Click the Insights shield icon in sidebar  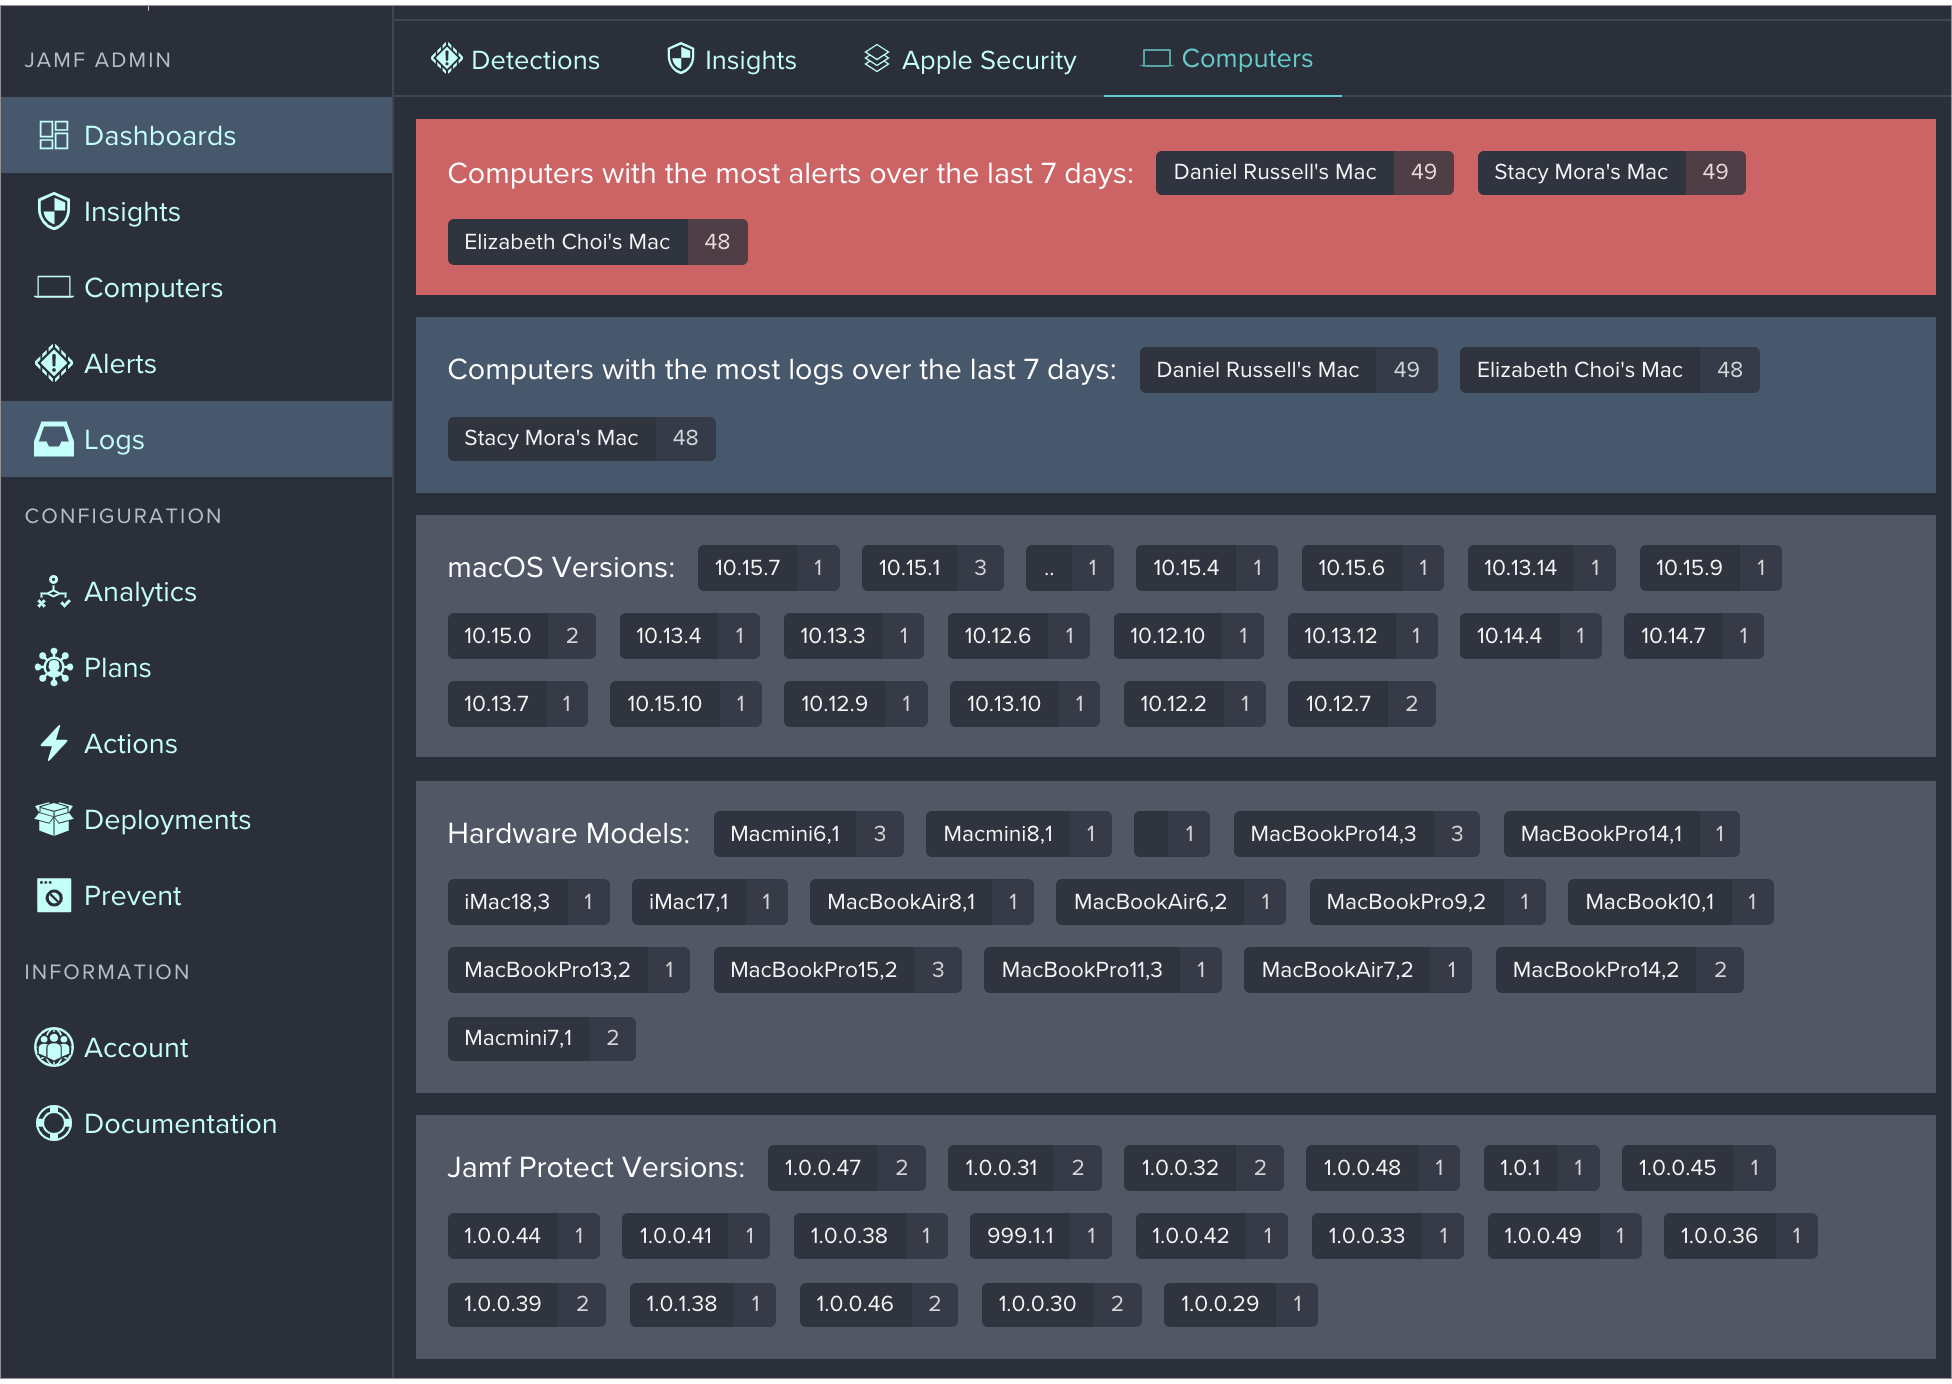tap(53, 211)
